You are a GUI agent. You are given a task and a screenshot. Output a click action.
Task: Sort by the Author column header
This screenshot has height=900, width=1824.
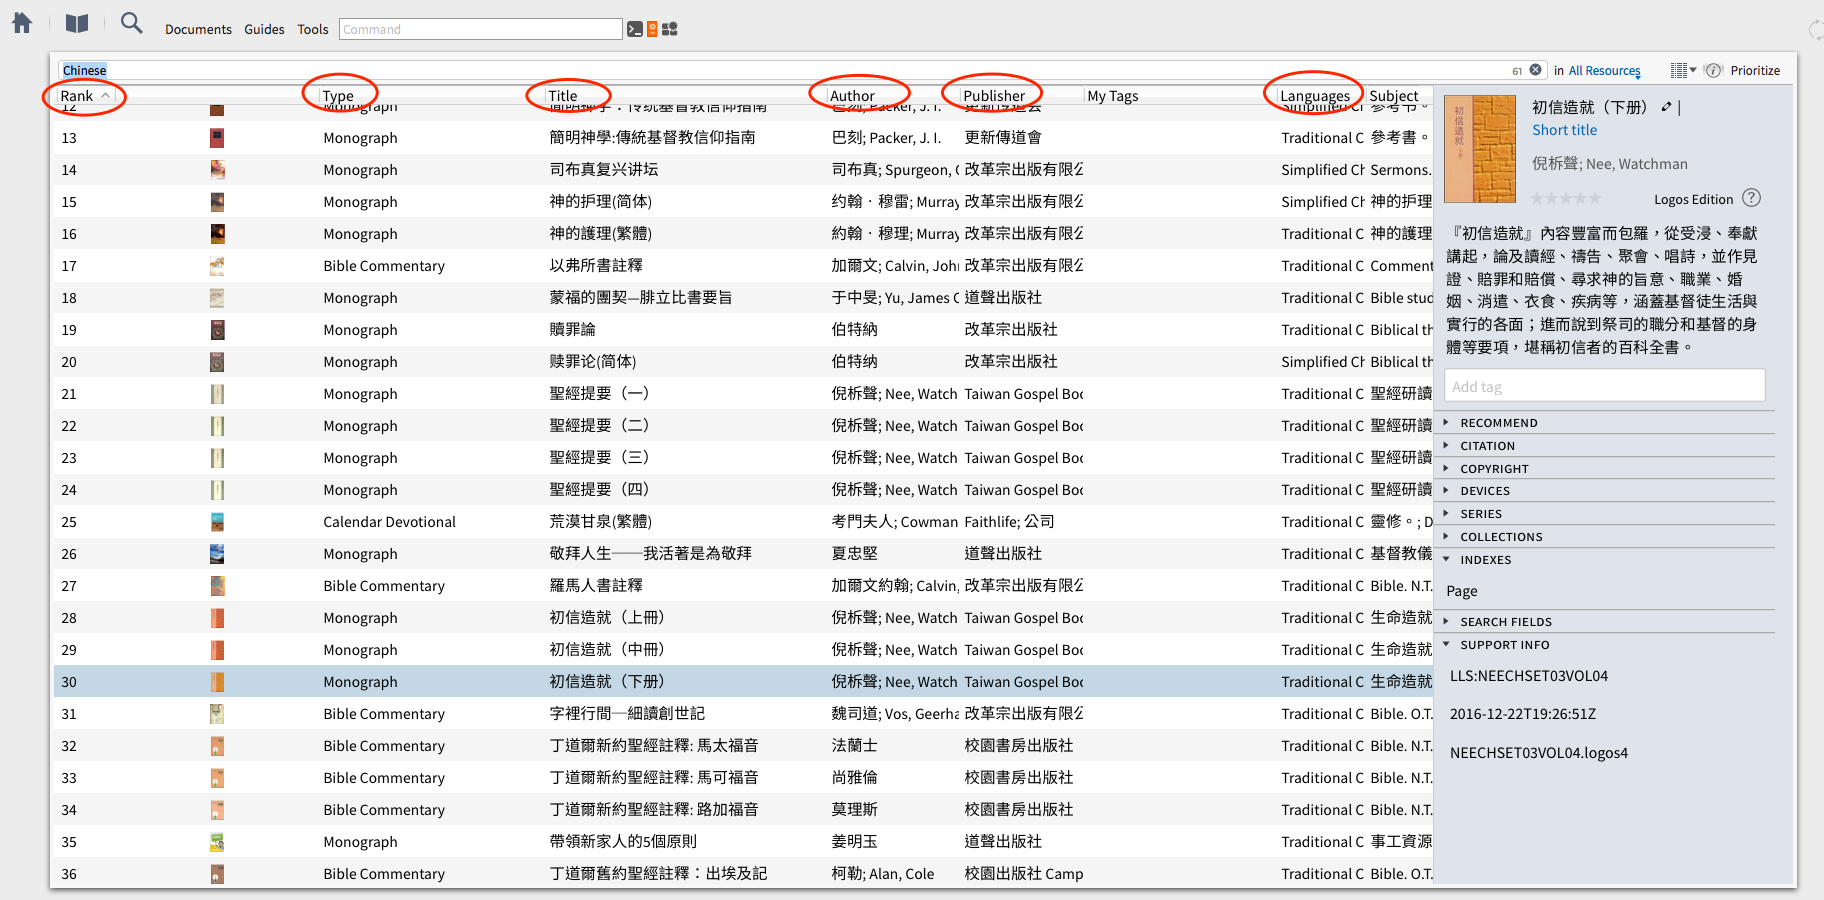pyautogui.click(x=852, y=96)
